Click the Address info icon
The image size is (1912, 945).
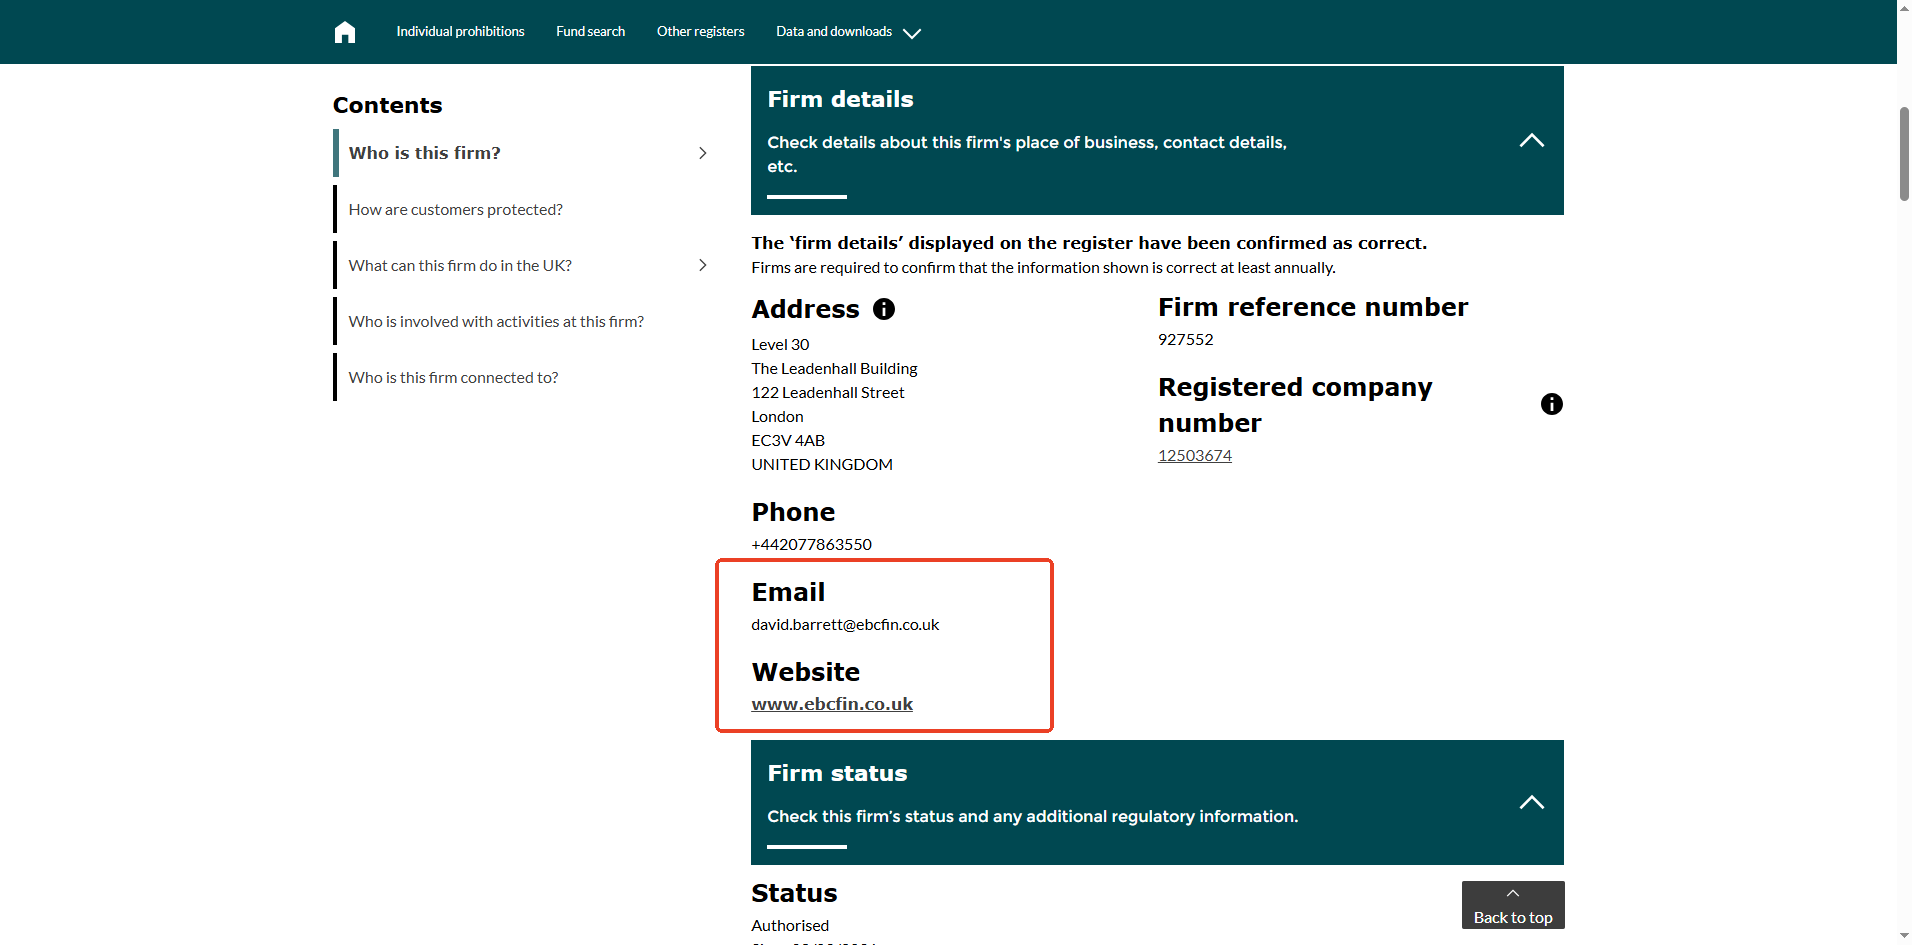click(884, 309)
